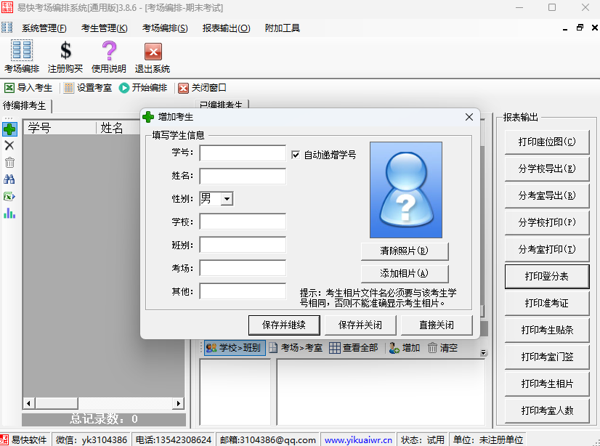This screenshot has height=446, width=600.
Task: Open 注册购买 with the dollar icon
Action: pos(66,56)
